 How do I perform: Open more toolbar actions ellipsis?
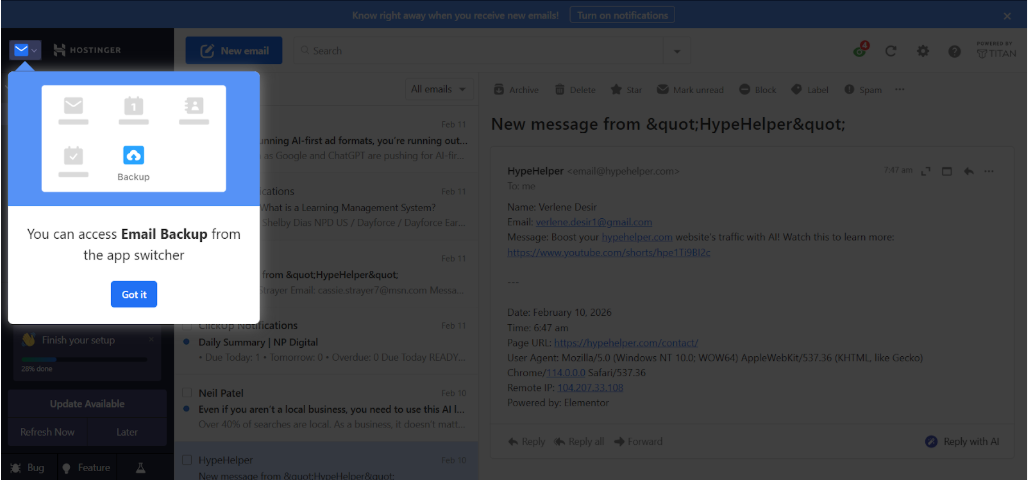900,89
